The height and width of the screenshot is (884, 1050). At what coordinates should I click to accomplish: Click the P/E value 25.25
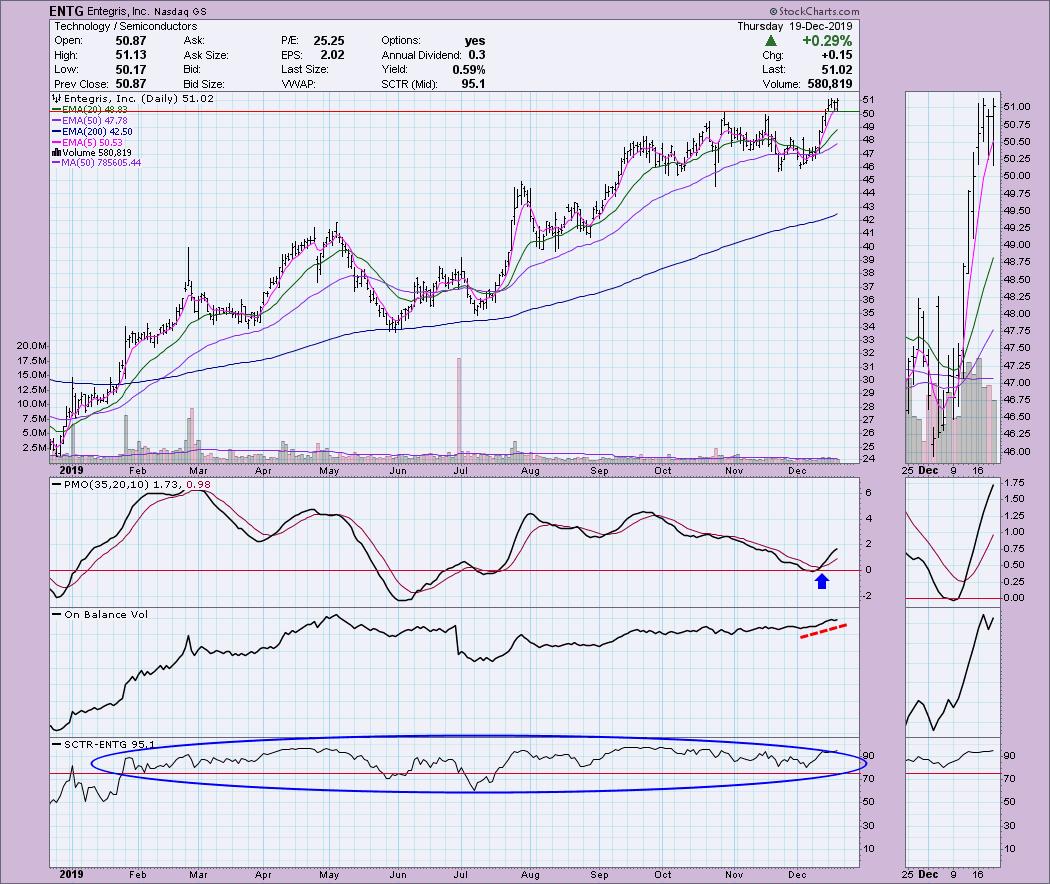pyautogui.click(x=329, y=41)
